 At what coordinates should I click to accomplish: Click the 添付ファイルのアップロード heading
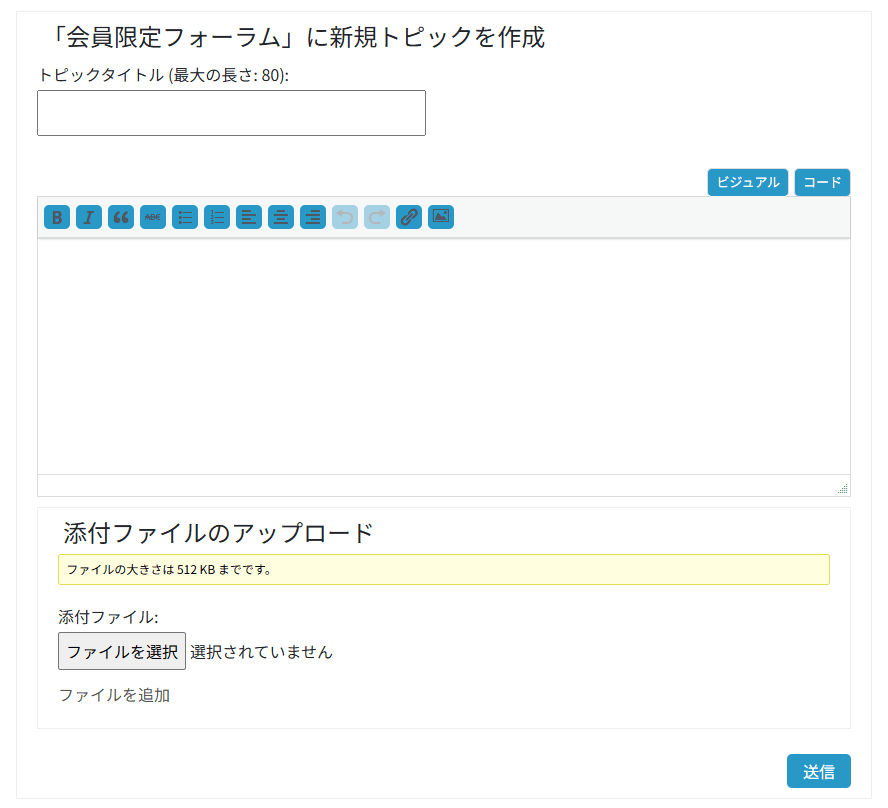(x=218, y=533)
